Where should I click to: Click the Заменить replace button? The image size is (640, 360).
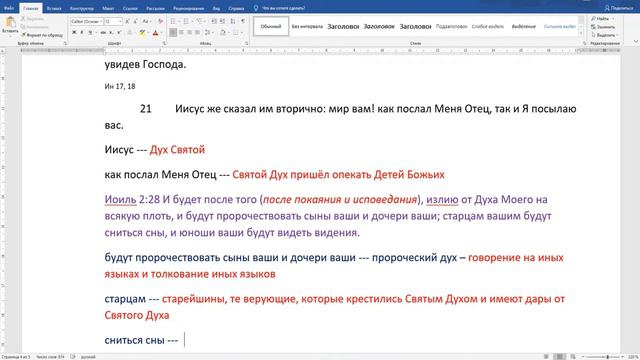(603, 27)
